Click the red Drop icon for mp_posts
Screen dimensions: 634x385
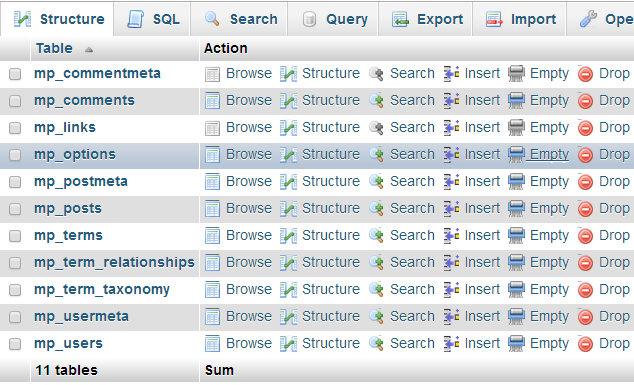(x=585, y=209)
